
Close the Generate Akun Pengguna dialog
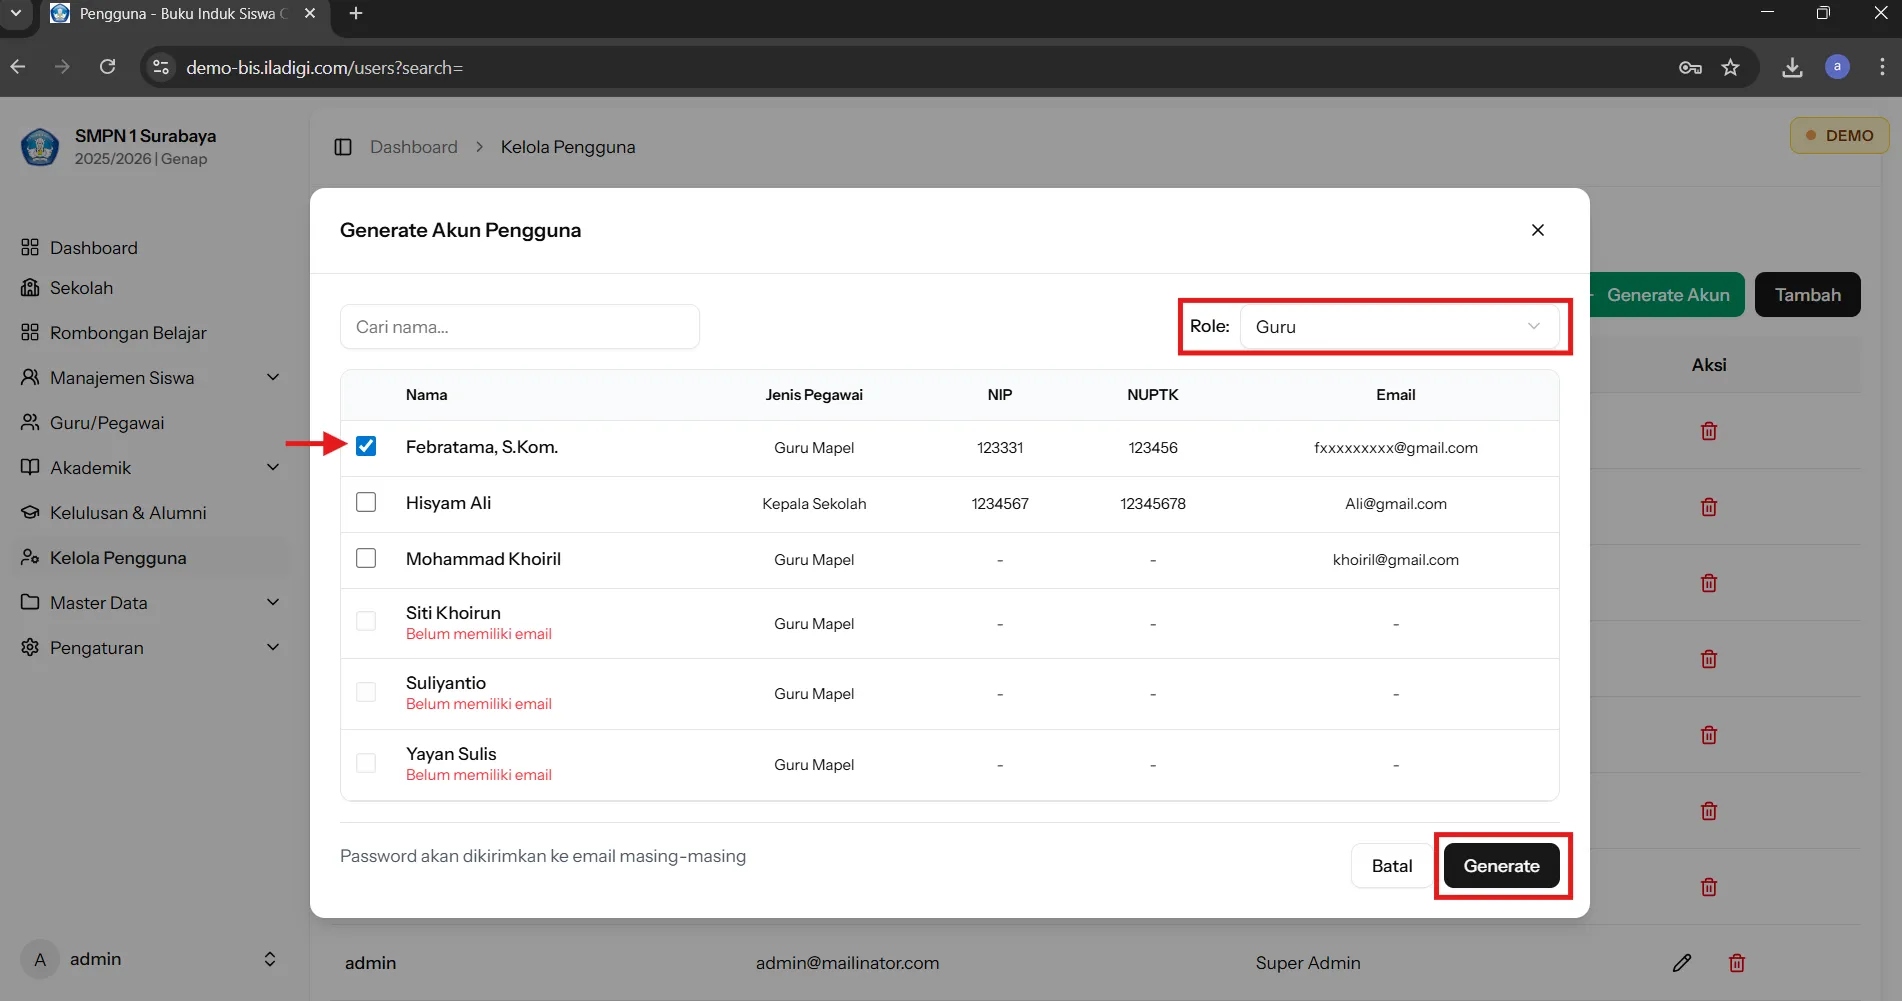click(1538, 230)
